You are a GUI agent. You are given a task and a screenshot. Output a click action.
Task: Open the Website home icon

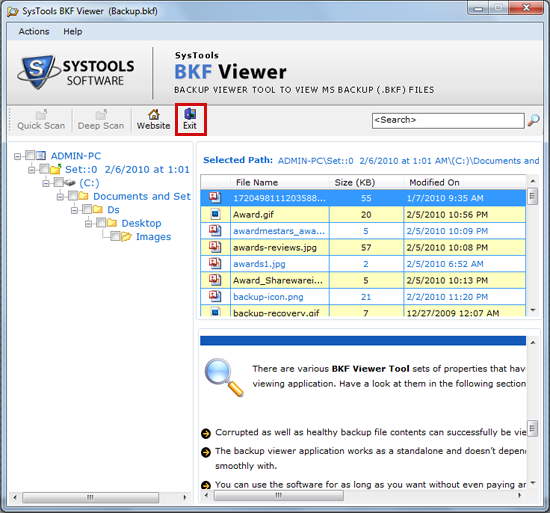click(154, 114)
